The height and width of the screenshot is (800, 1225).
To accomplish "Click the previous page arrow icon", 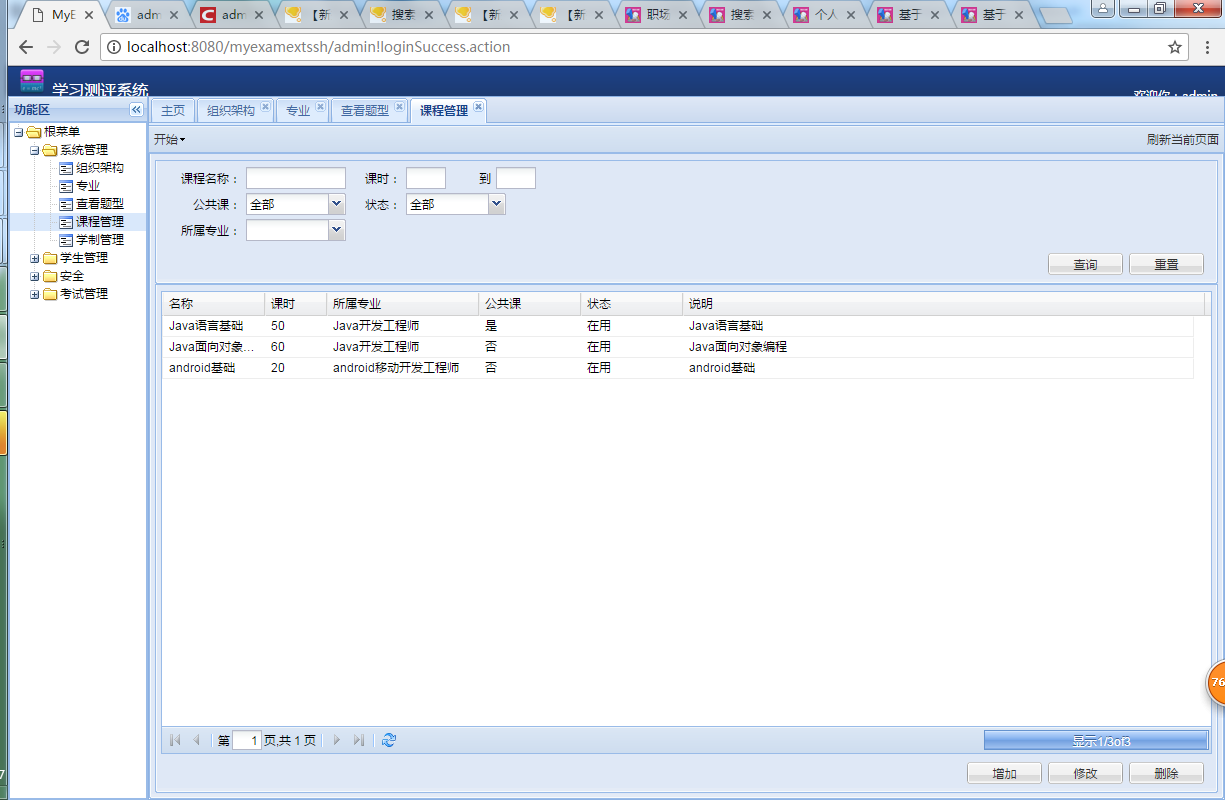I will (196, 740).
